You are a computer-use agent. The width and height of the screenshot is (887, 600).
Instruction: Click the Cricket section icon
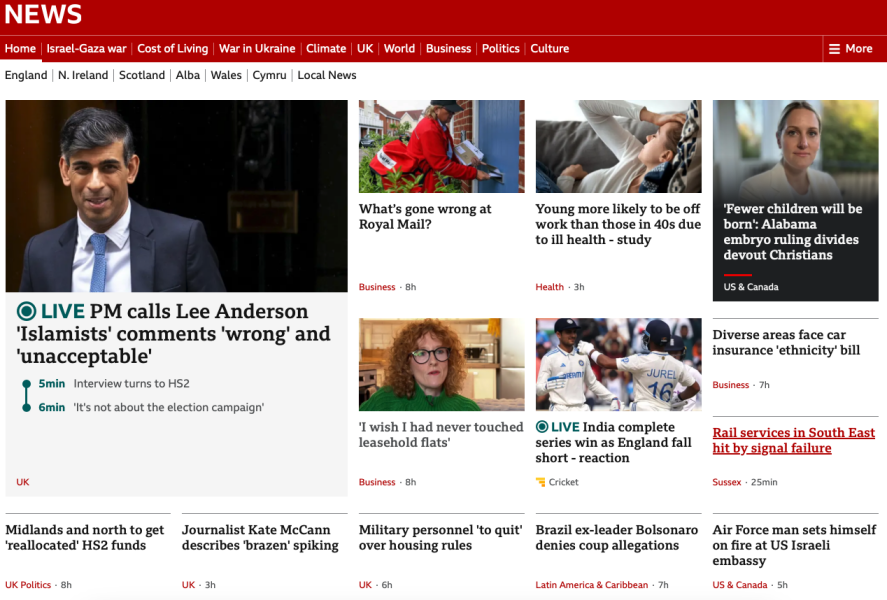point(541,482)
